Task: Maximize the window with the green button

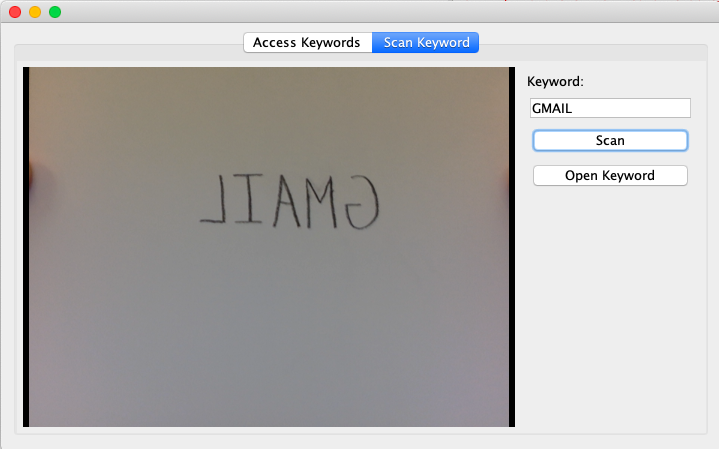Action: [x=55, y=12]
